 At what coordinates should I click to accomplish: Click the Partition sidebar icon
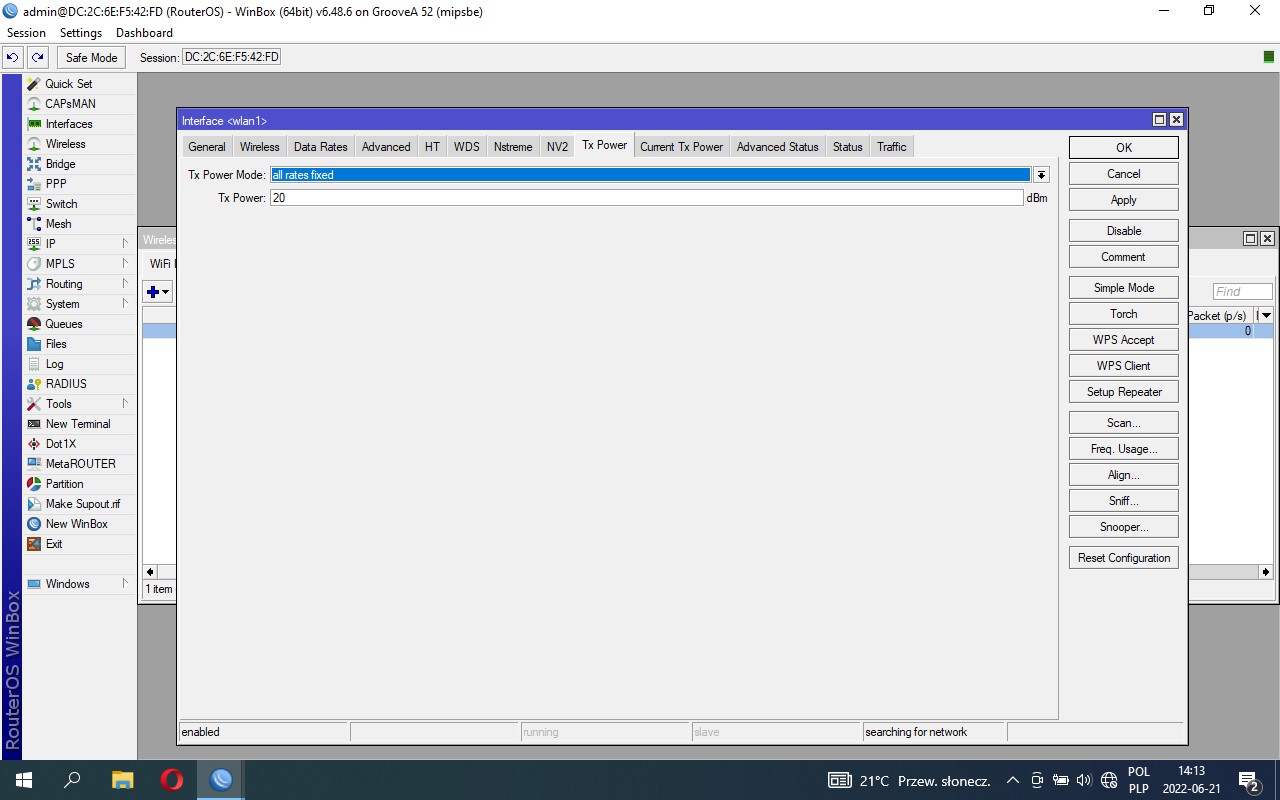(34, 484)
